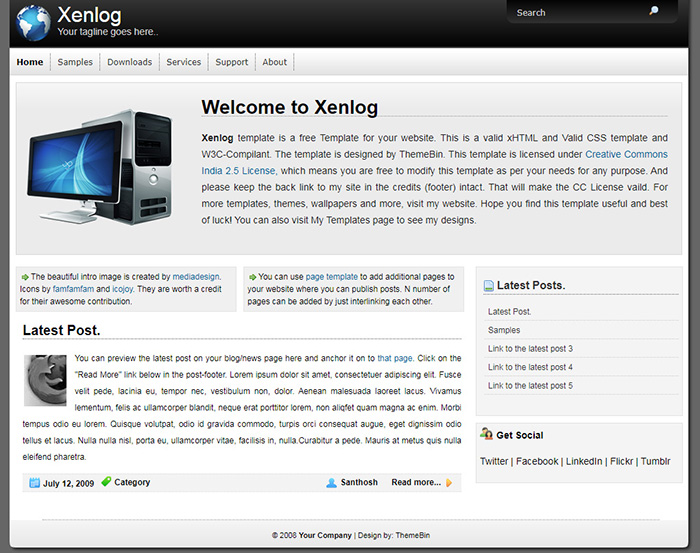Open the About menu item
Viewport: 700px width, 553px height.
[275, 62]
